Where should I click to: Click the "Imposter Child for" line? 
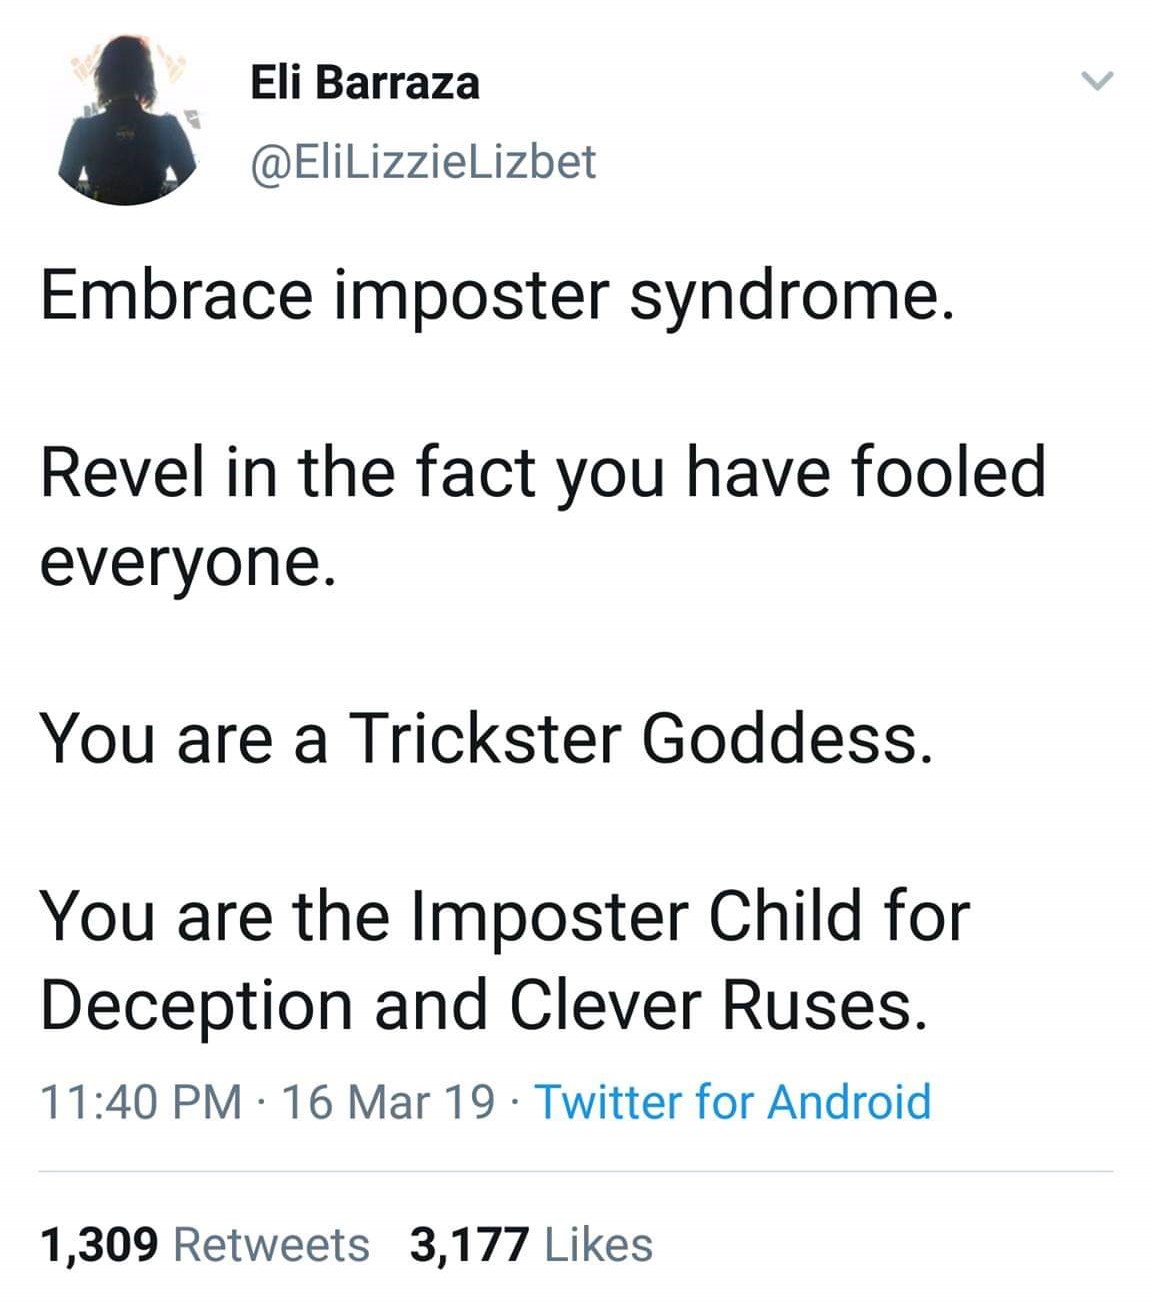click(690, 915)
